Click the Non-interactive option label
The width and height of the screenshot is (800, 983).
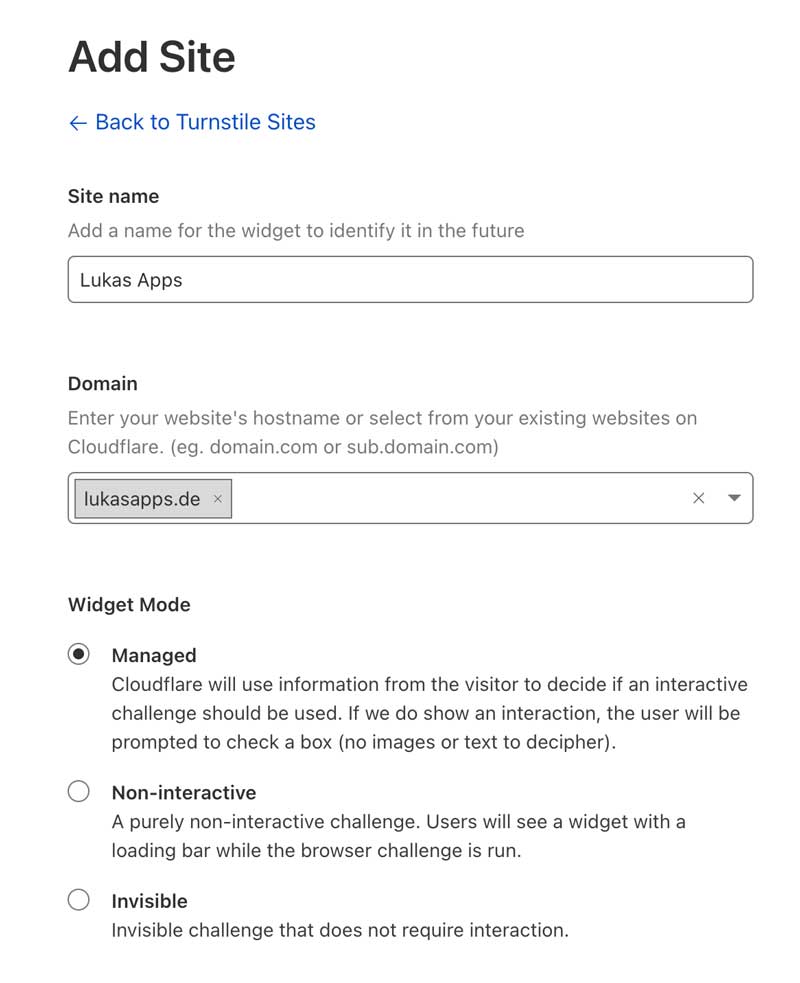[x=184, y=792]
